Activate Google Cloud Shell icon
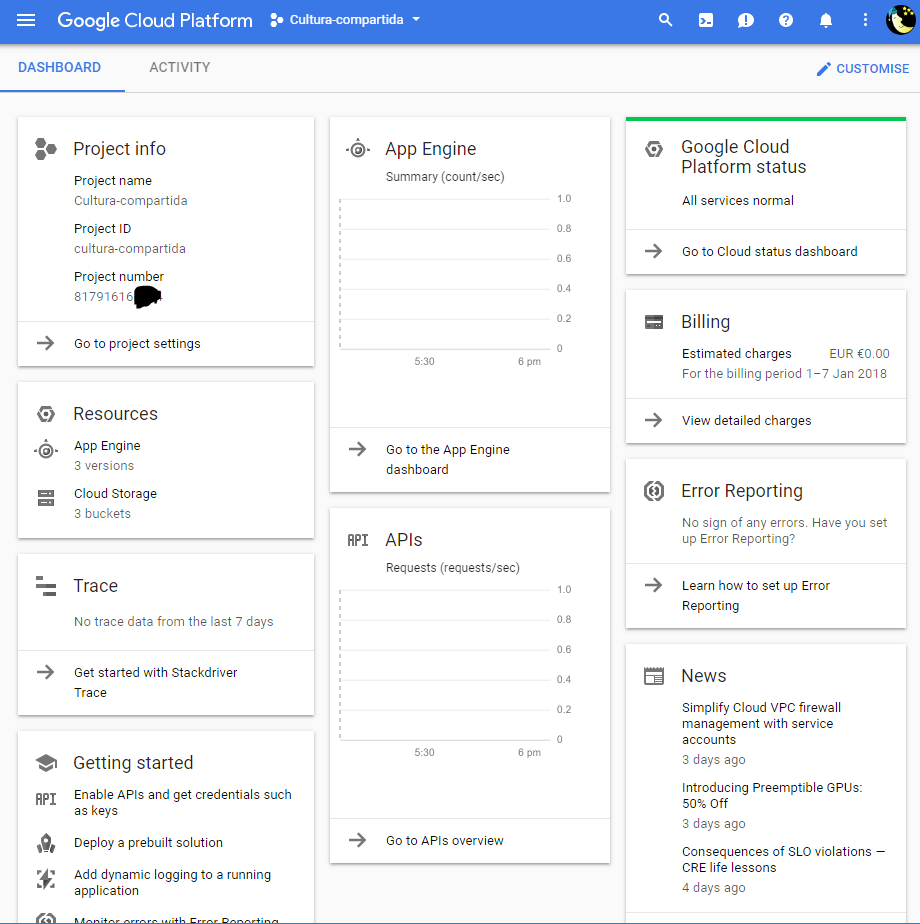 click(705, 21)
